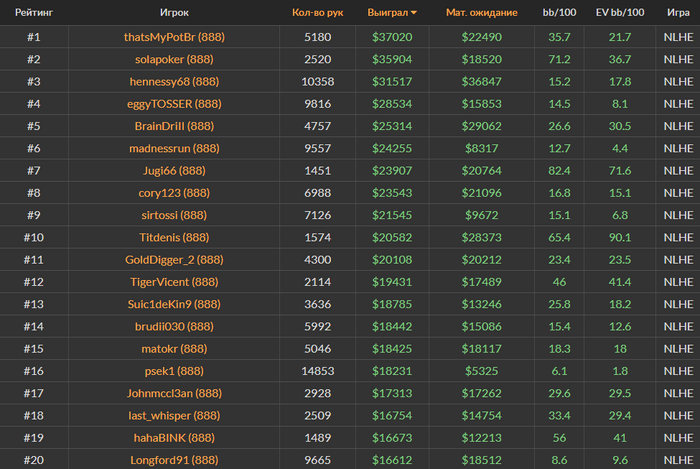Open Titdenis (888) player stats
700x469 pixels.
click(174, 237)
